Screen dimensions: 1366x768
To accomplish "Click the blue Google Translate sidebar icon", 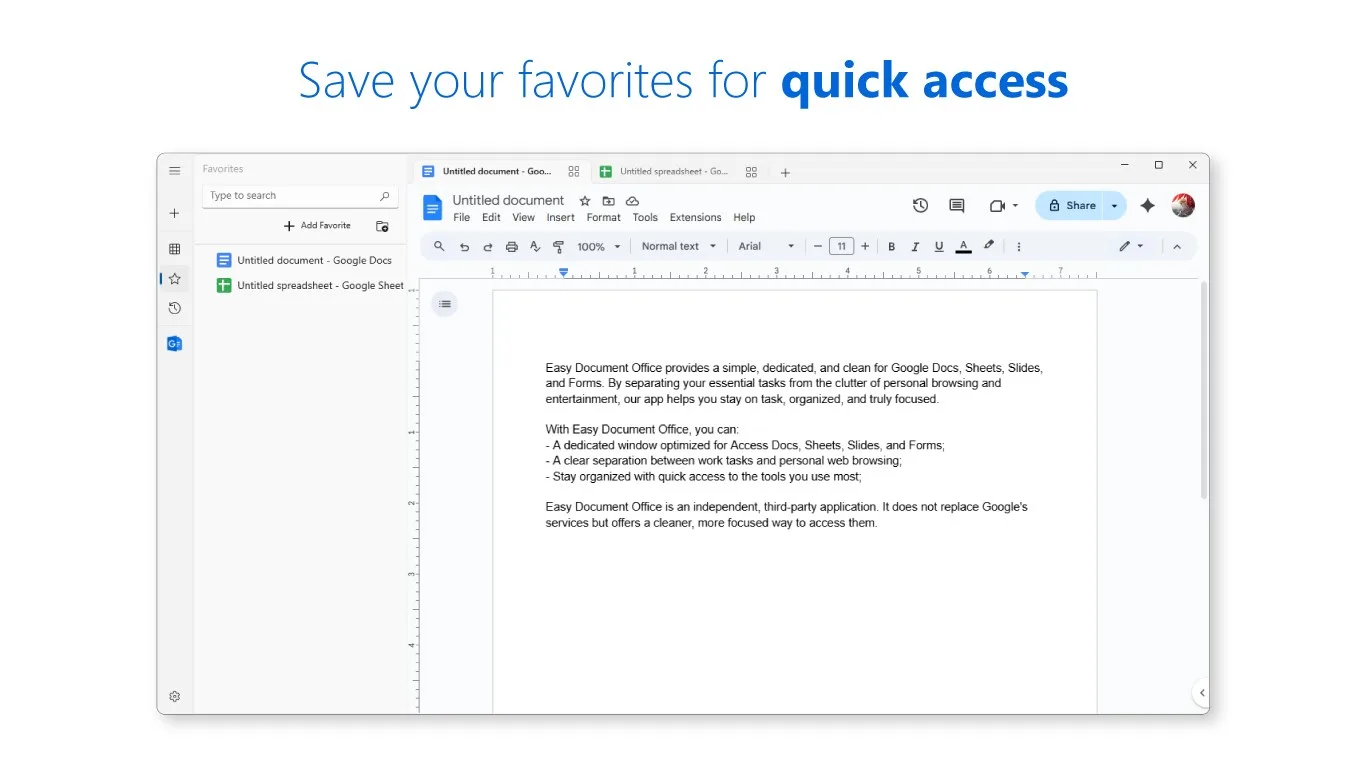I will pyautogui.click(x=174, y=344).
